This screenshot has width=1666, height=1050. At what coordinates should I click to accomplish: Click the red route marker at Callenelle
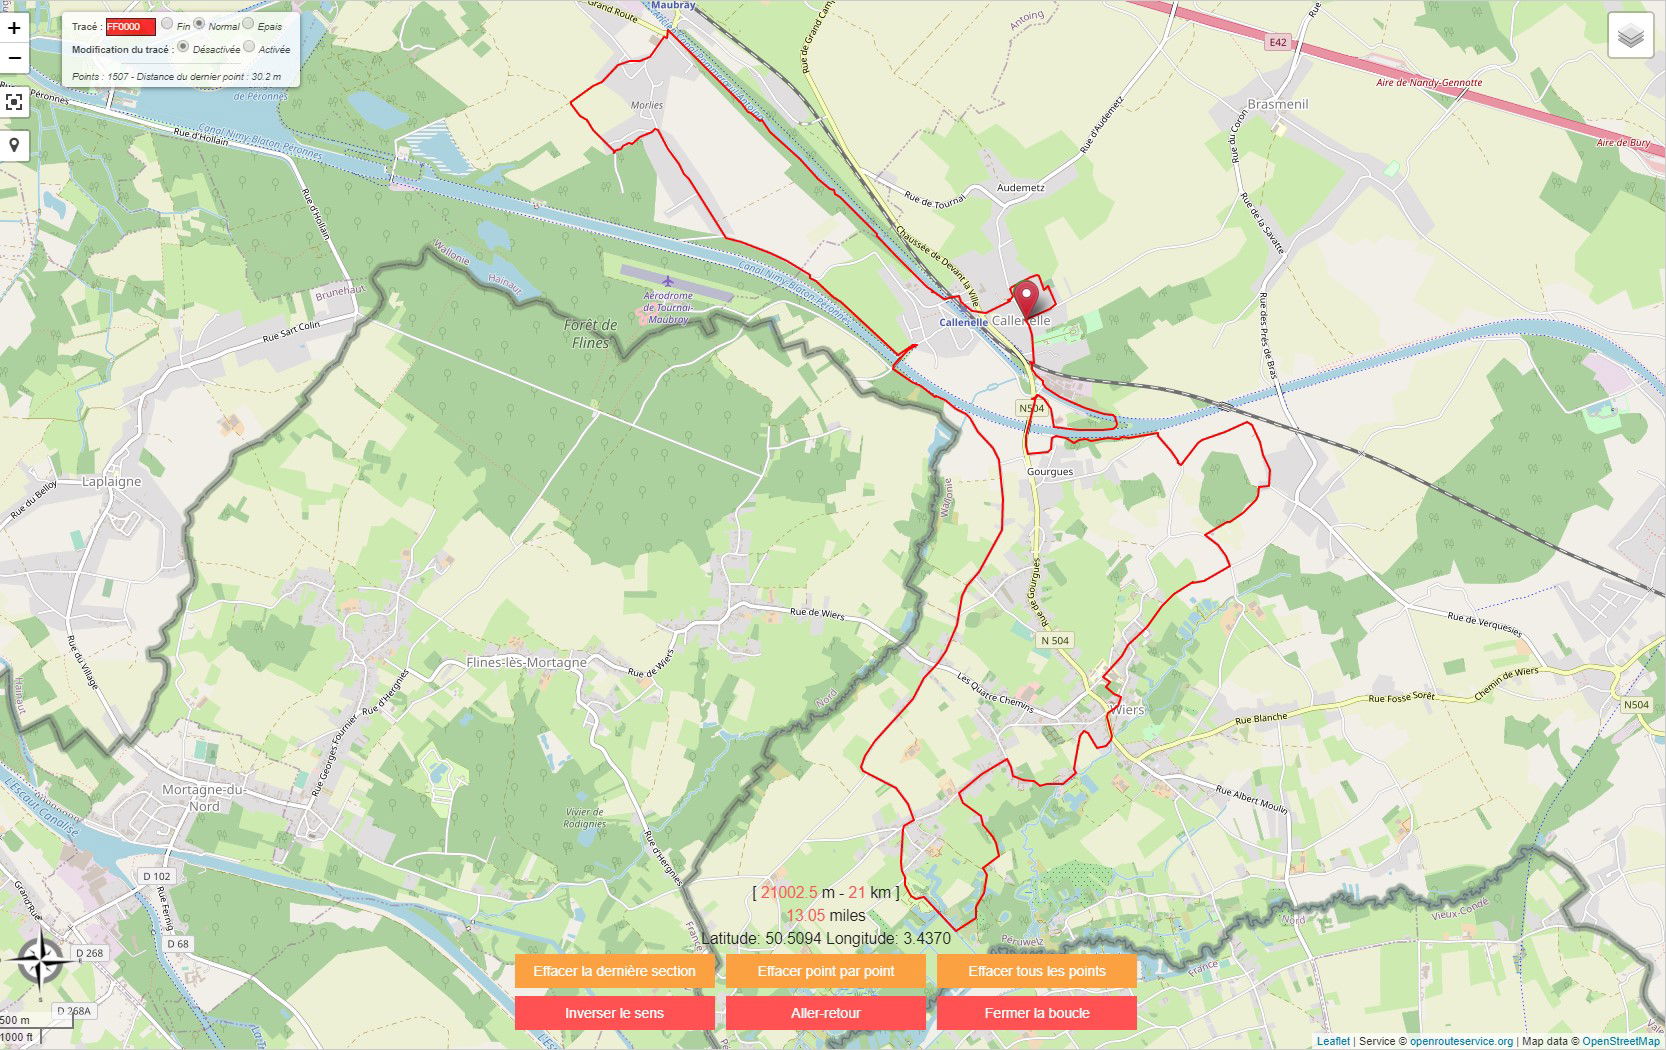(1026, 300)
